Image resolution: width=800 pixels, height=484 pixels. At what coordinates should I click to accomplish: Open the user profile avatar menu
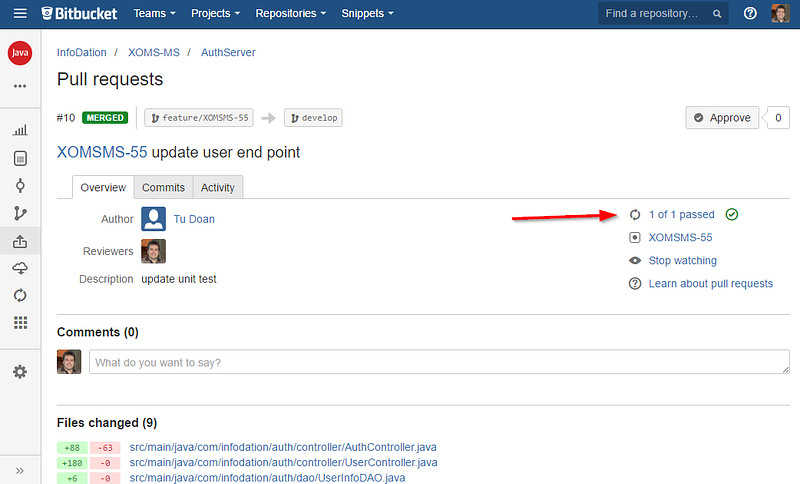click(780, 13)
